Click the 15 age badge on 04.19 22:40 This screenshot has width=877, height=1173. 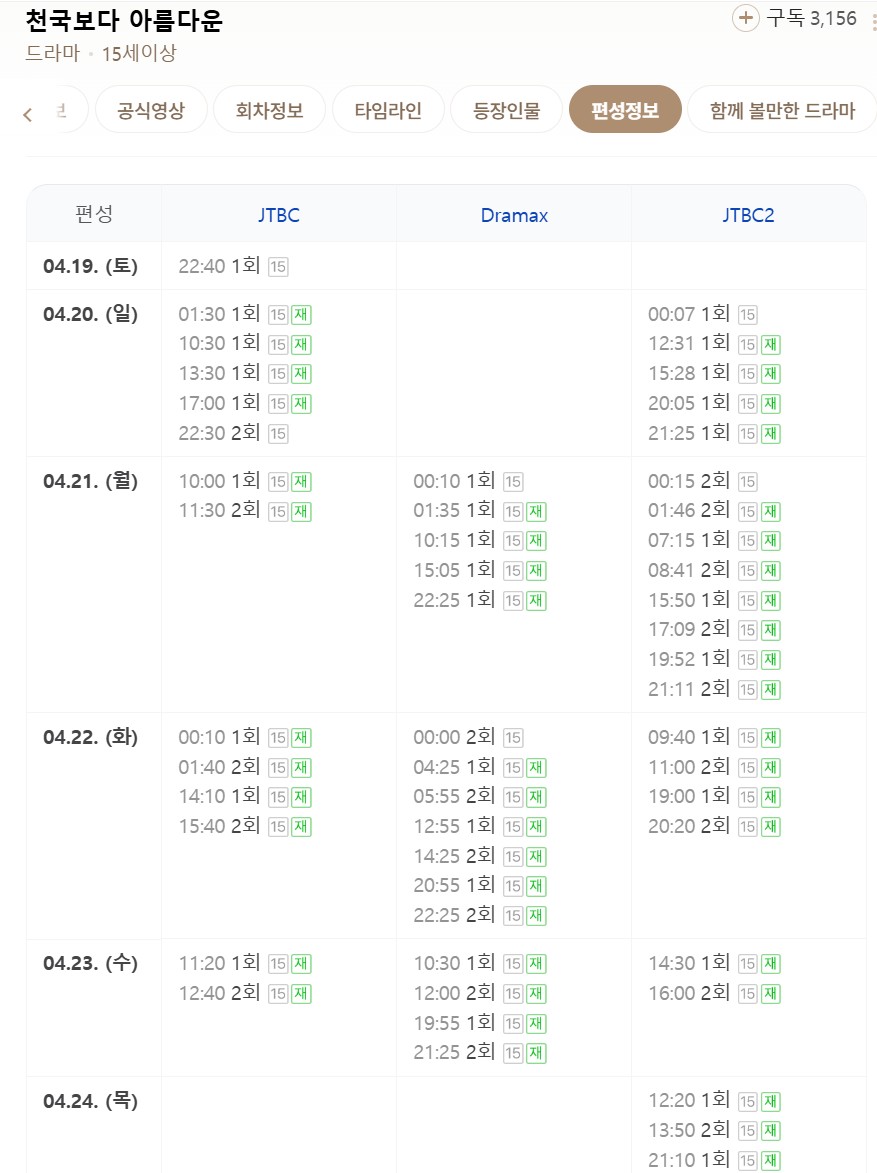pyautogui.click(x=278, y=267)
